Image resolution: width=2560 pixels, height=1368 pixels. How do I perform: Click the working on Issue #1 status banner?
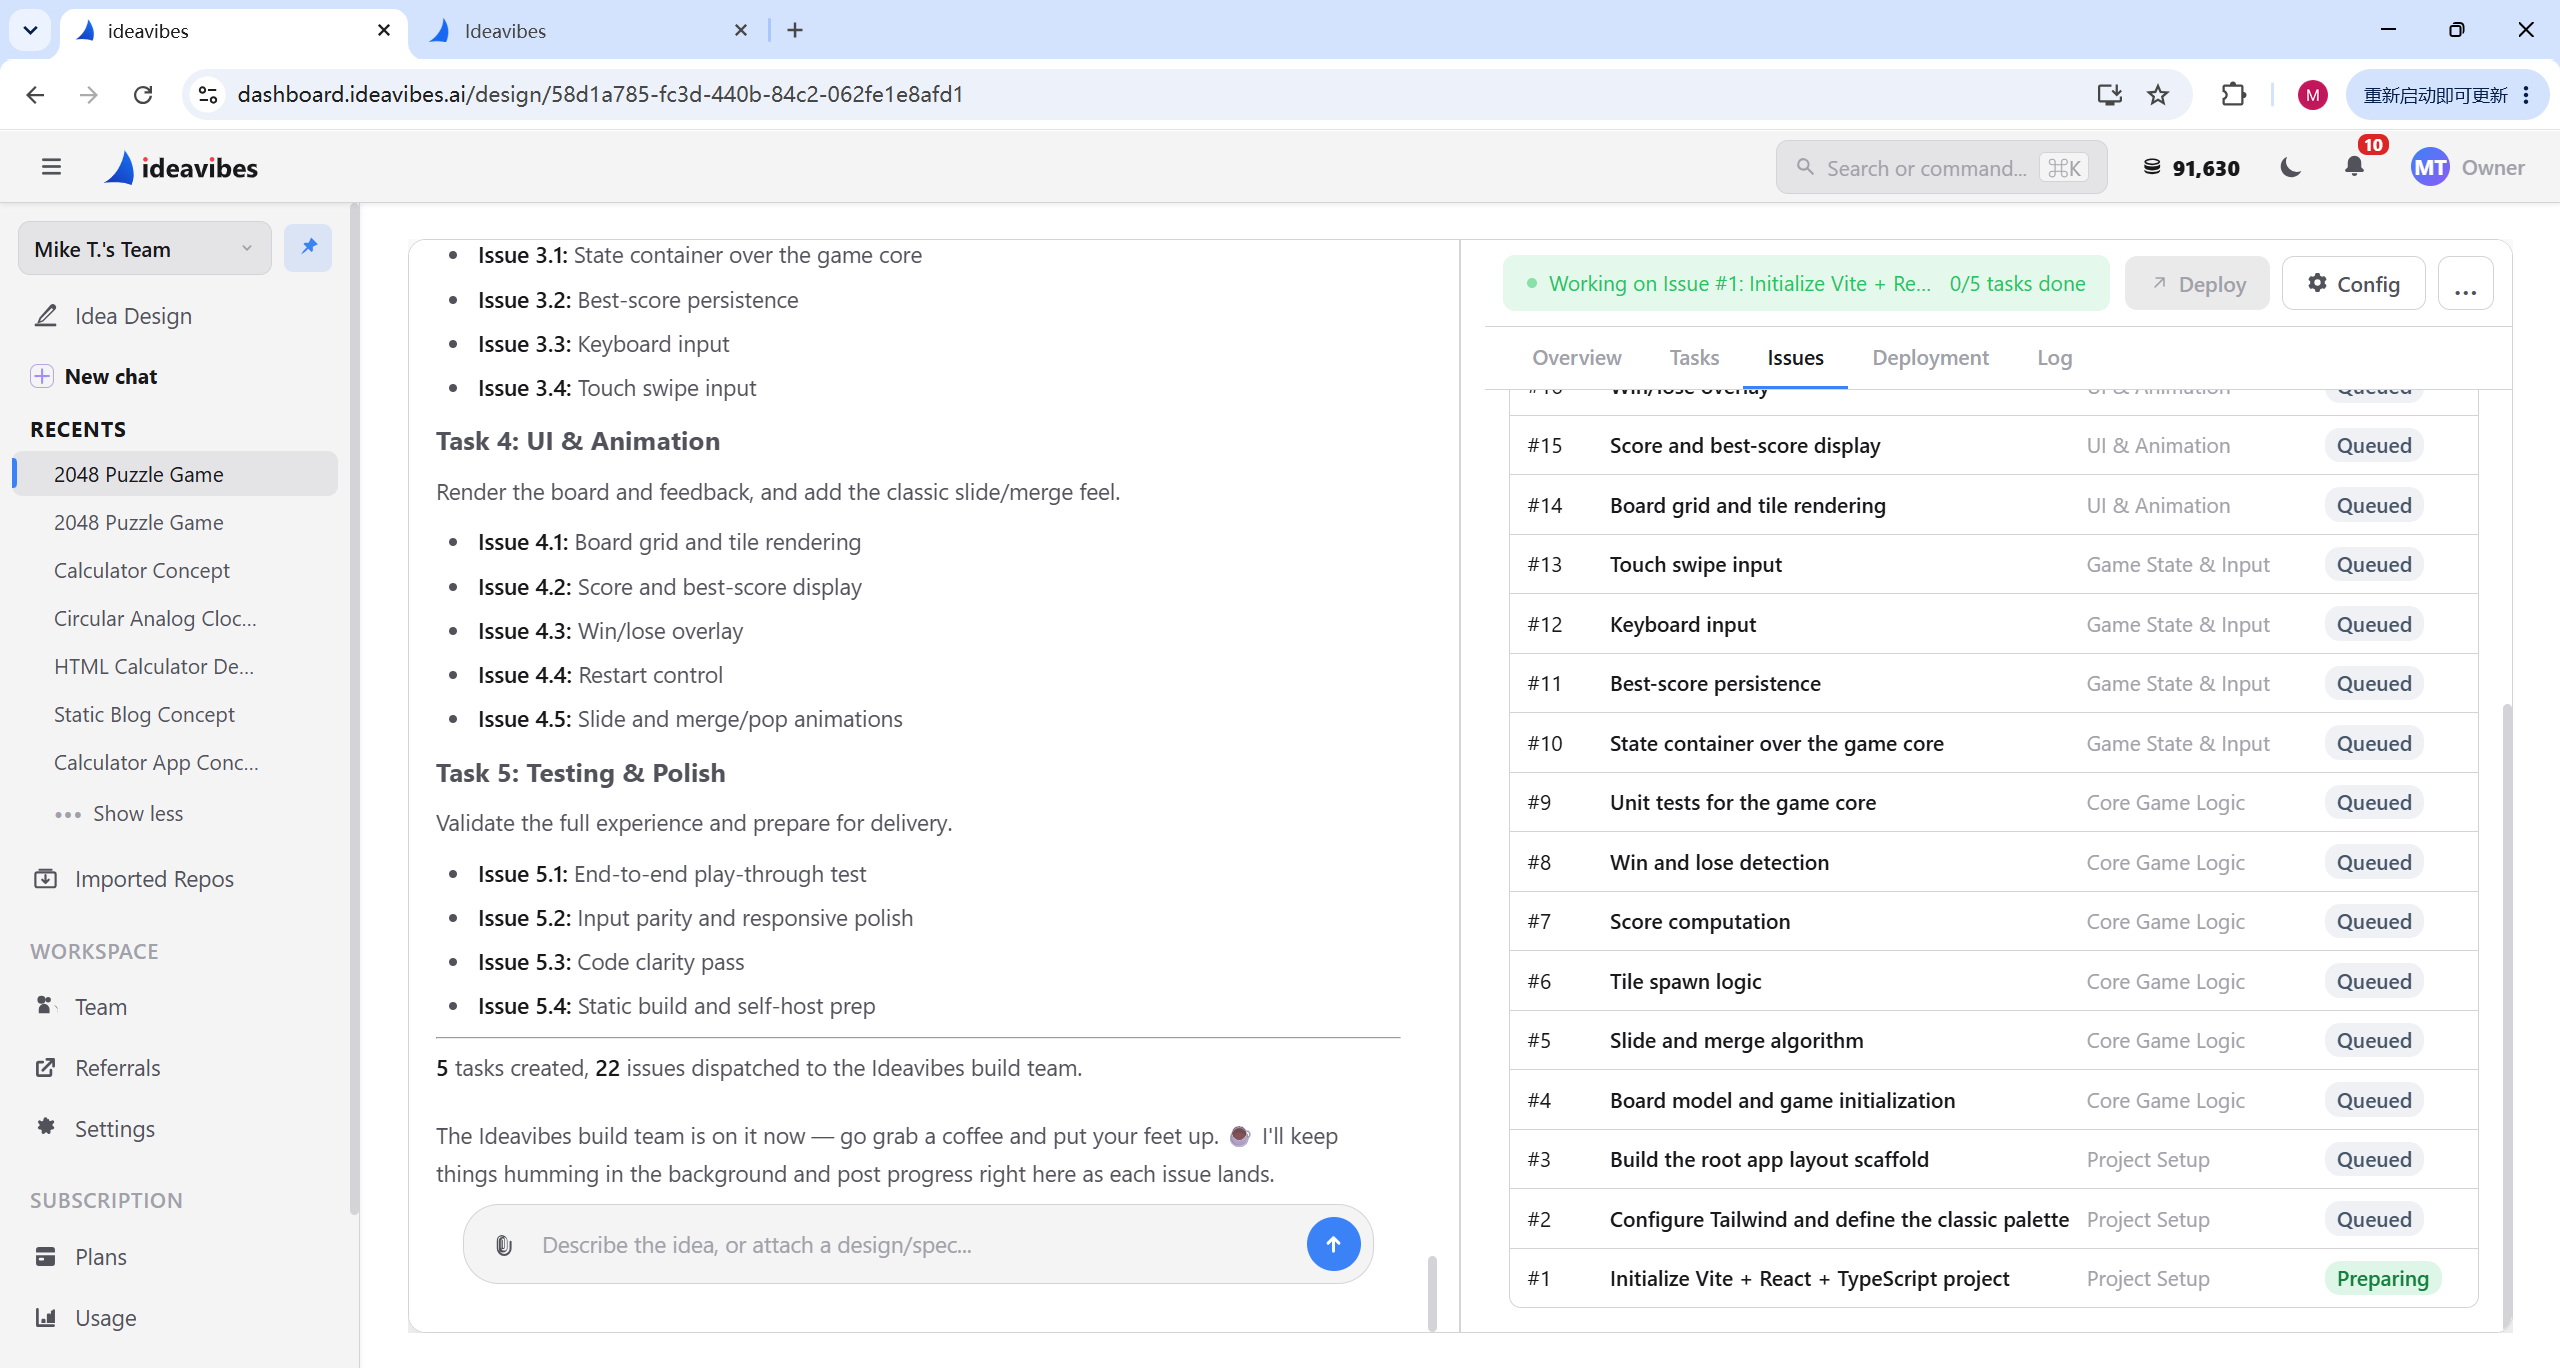(1806, 284)
